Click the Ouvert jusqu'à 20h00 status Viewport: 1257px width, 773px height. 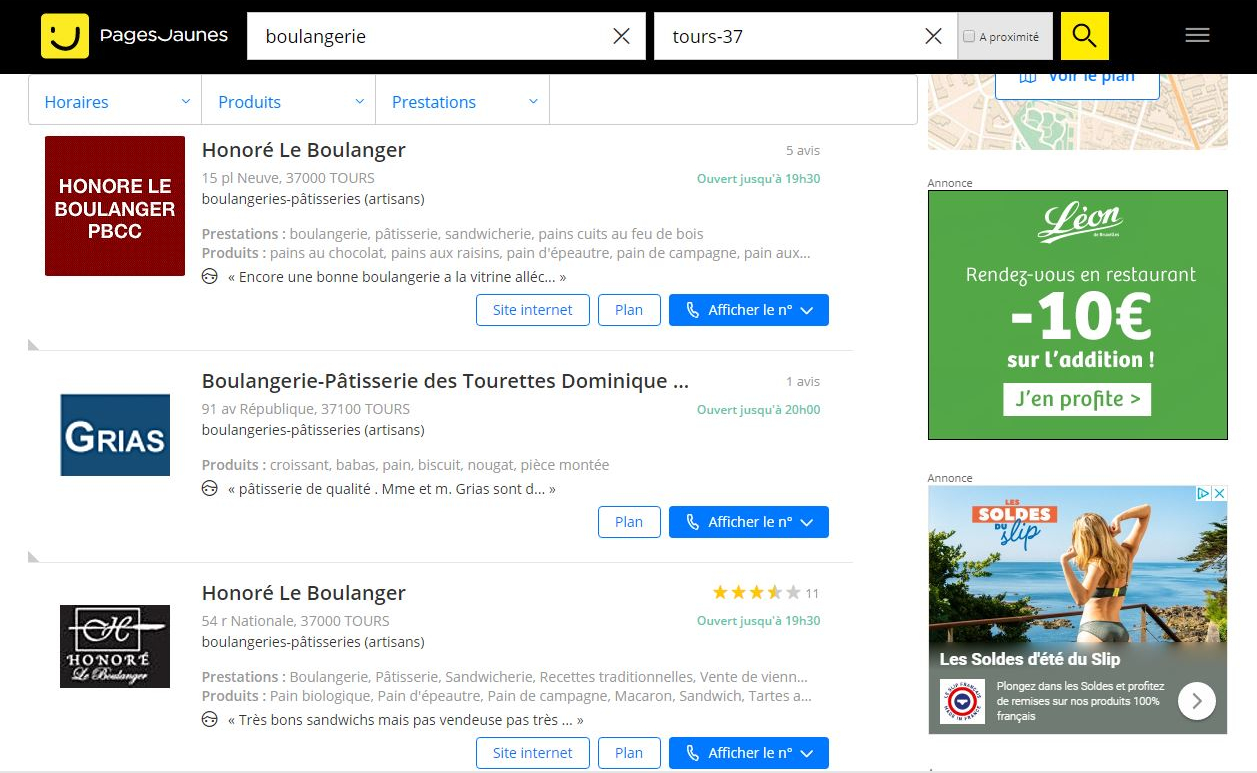(758, 410)
